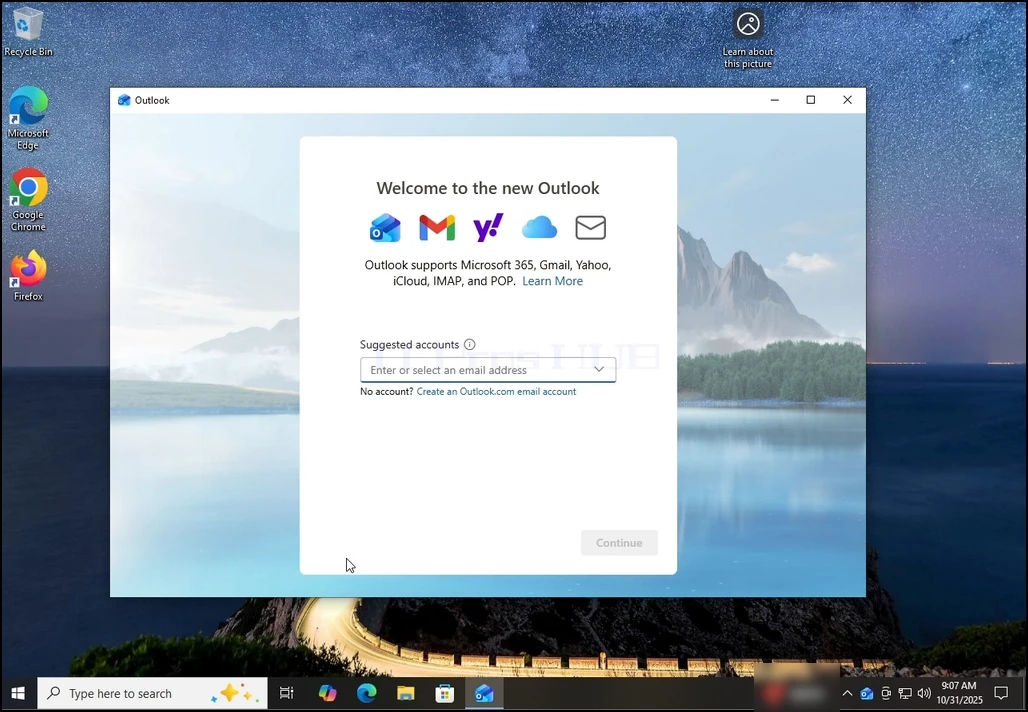Show hidden system tray icons
The width and height of the screenshot is (1028, 712).
coord(847,694)
